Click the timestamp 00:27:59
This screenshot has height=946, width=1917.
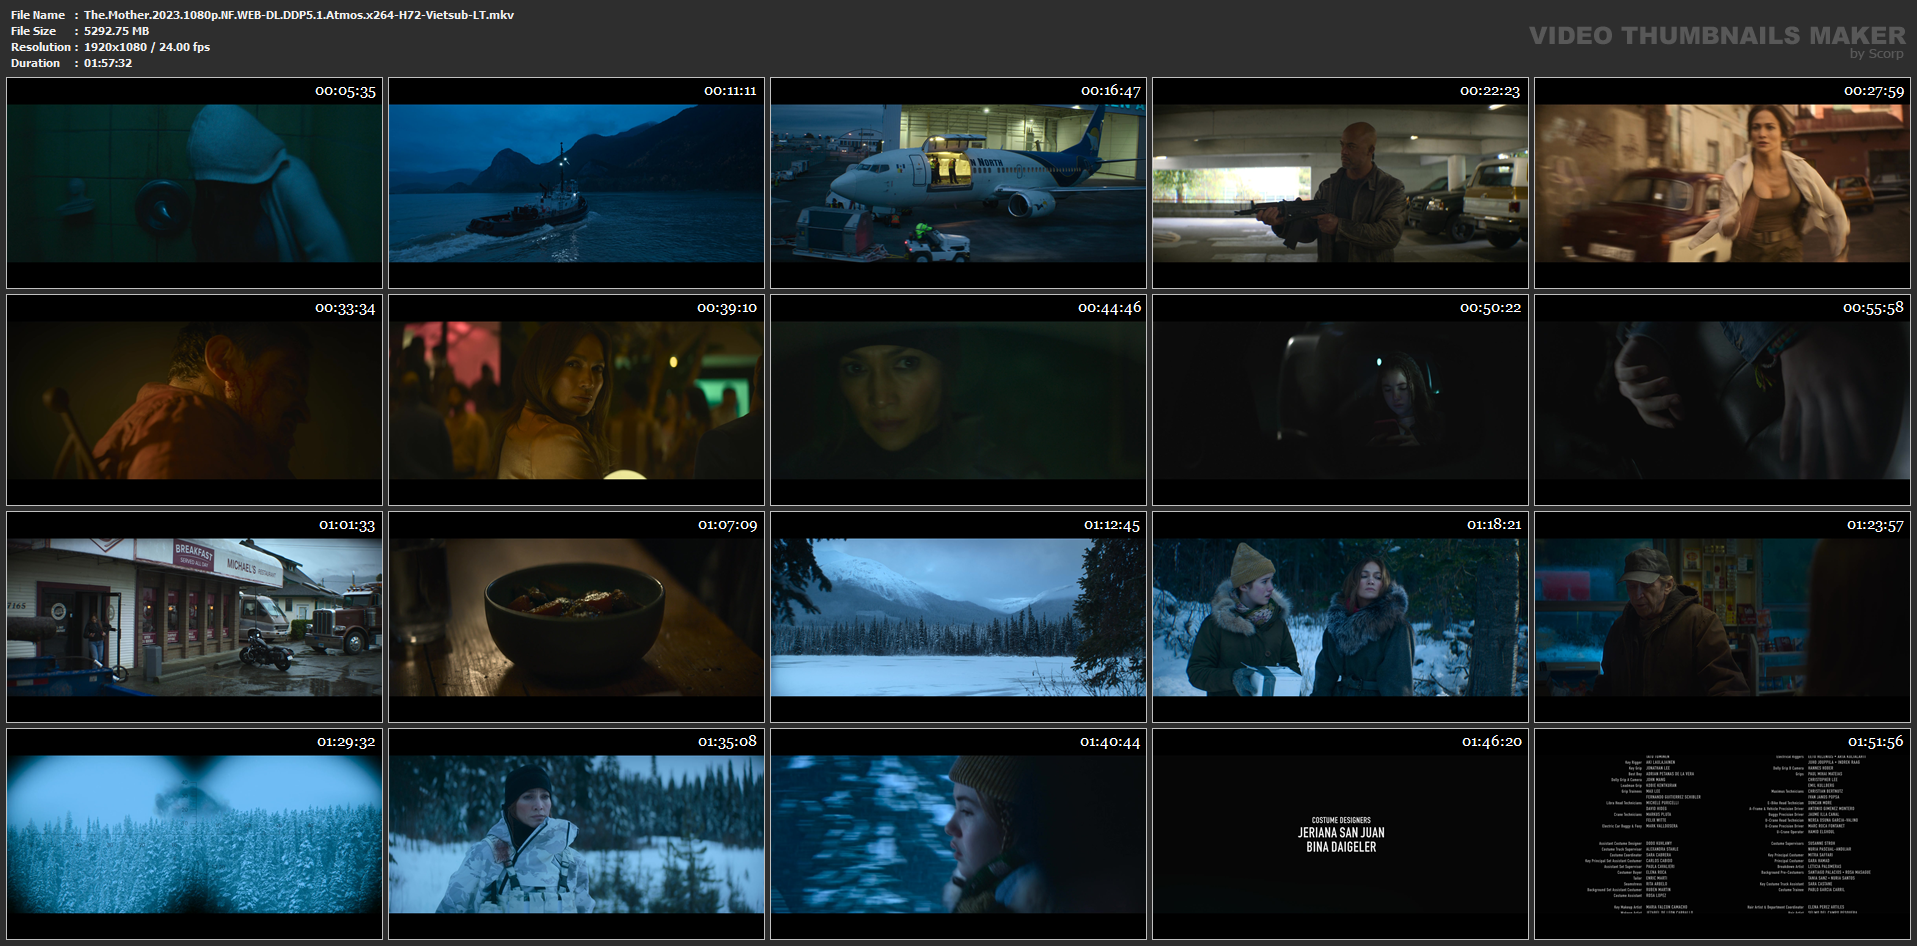[x=1874, y=91]
